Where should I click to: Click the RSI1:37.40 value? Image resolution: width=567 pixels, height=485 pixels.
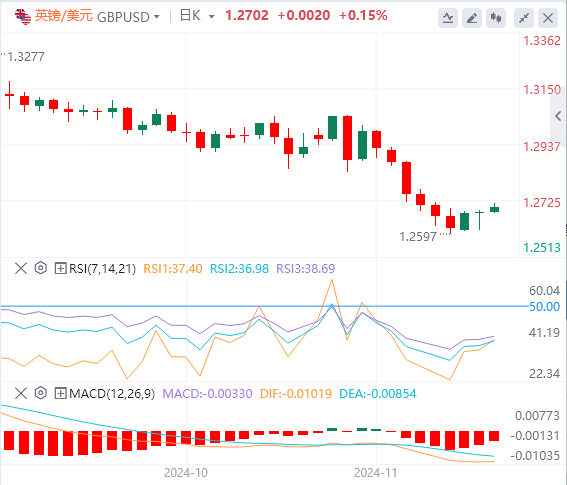coord(173,269)
